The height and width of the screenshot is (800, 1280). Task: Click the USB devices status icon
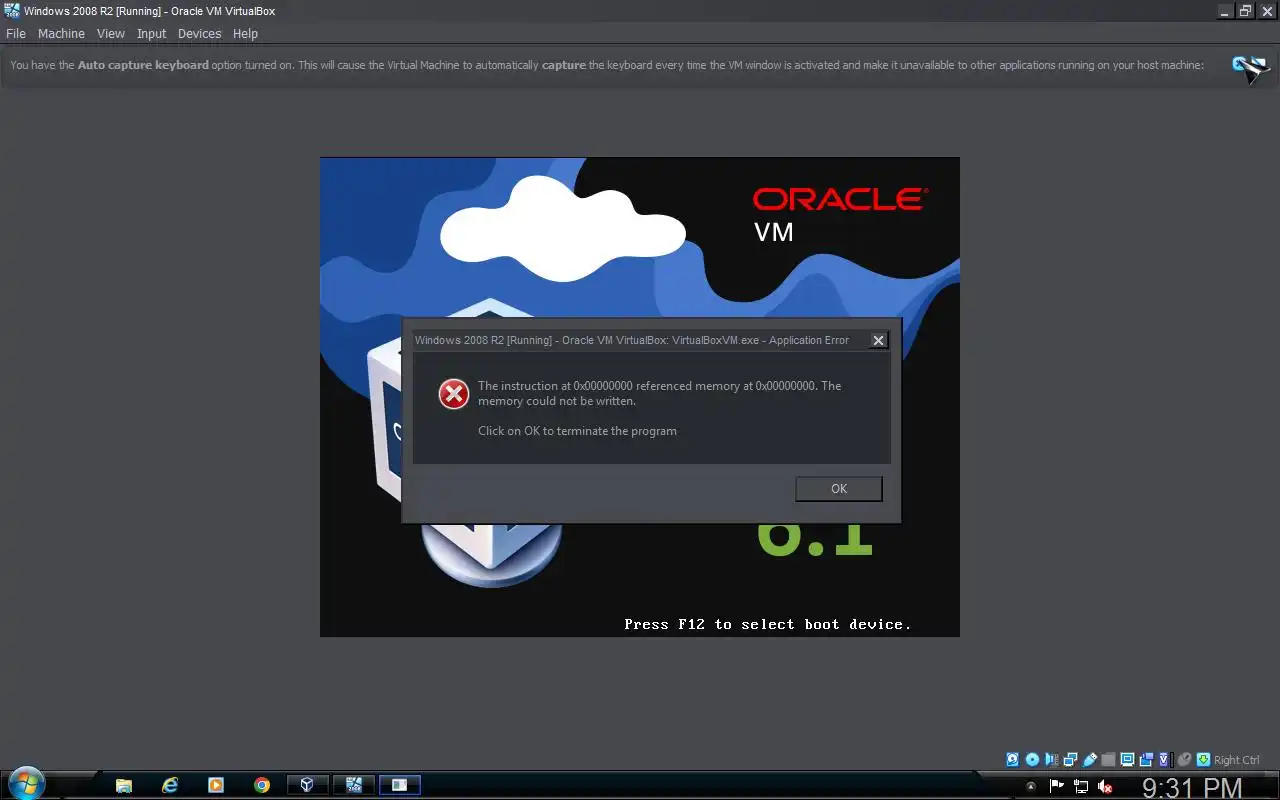(1089, 760)
